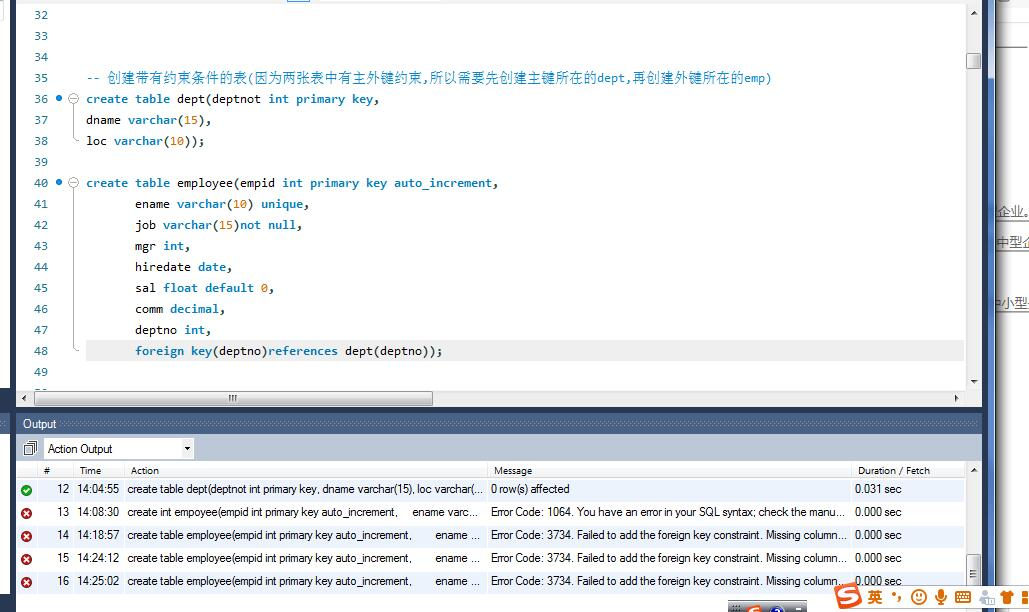Select Error Code 3734 message in row 14

click(667, 535)
